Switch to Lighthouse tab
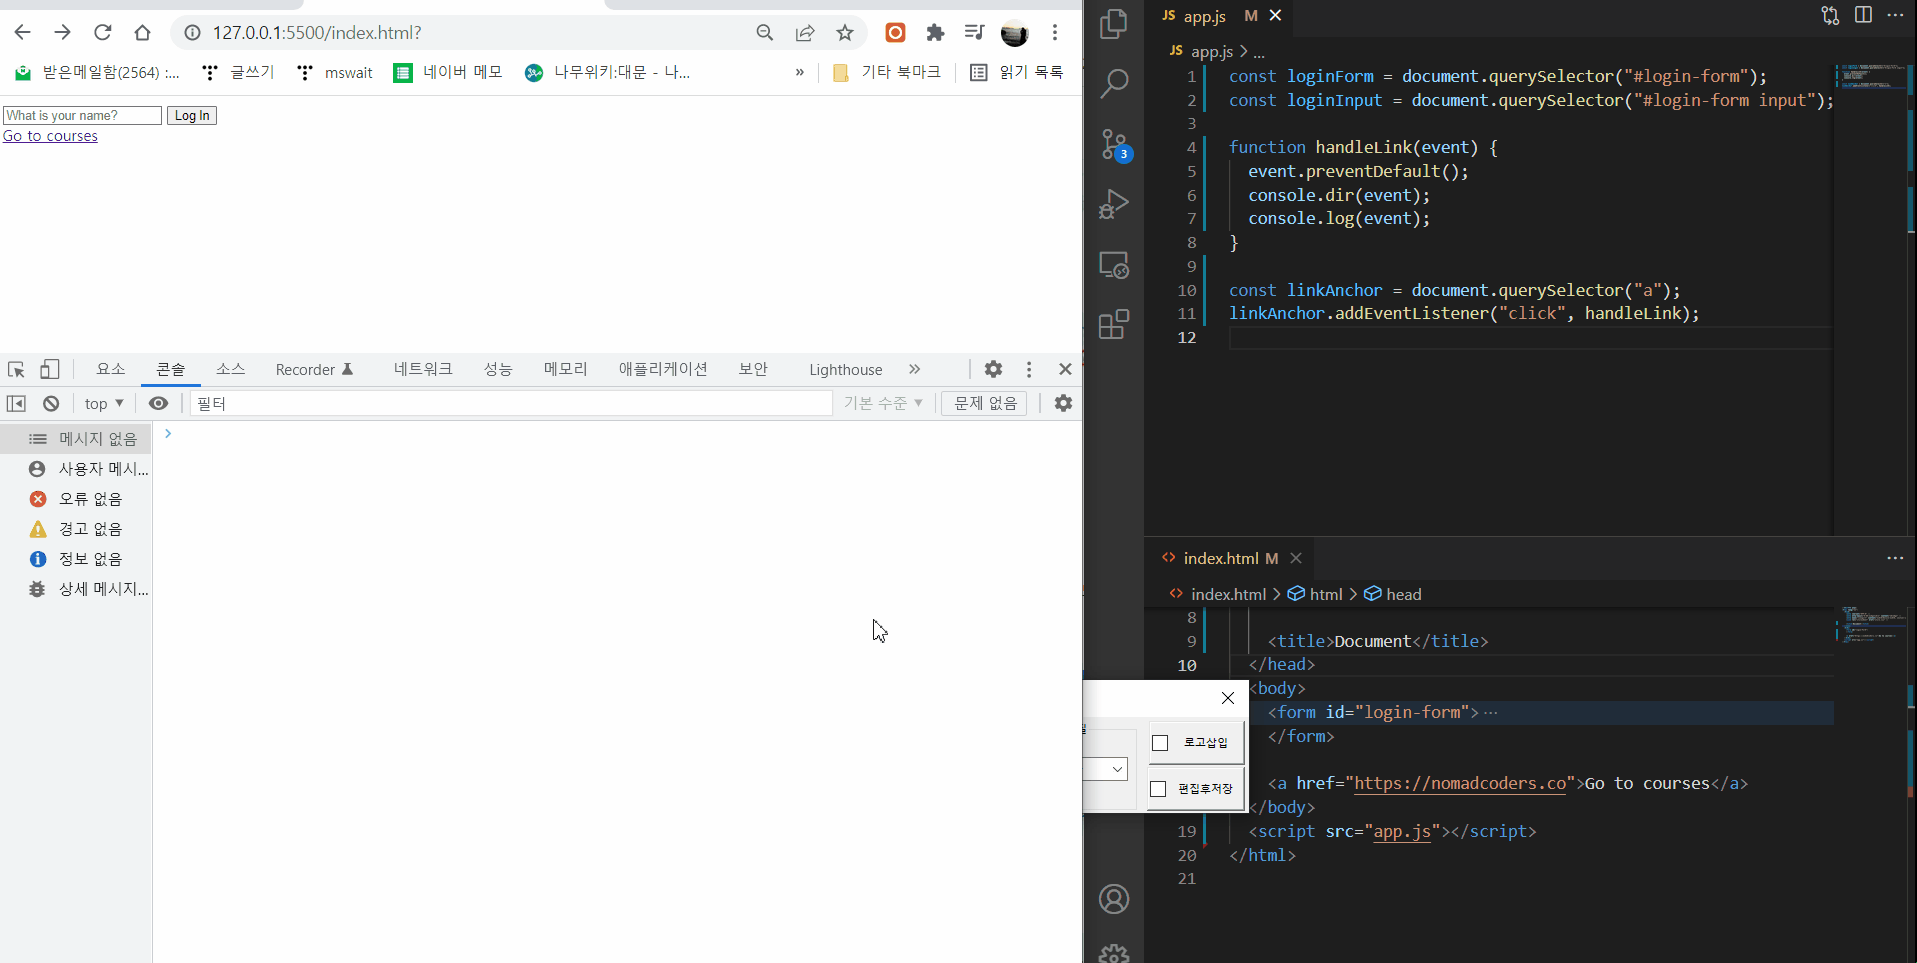The image size is (1917, 963). (x=846, y=369)
